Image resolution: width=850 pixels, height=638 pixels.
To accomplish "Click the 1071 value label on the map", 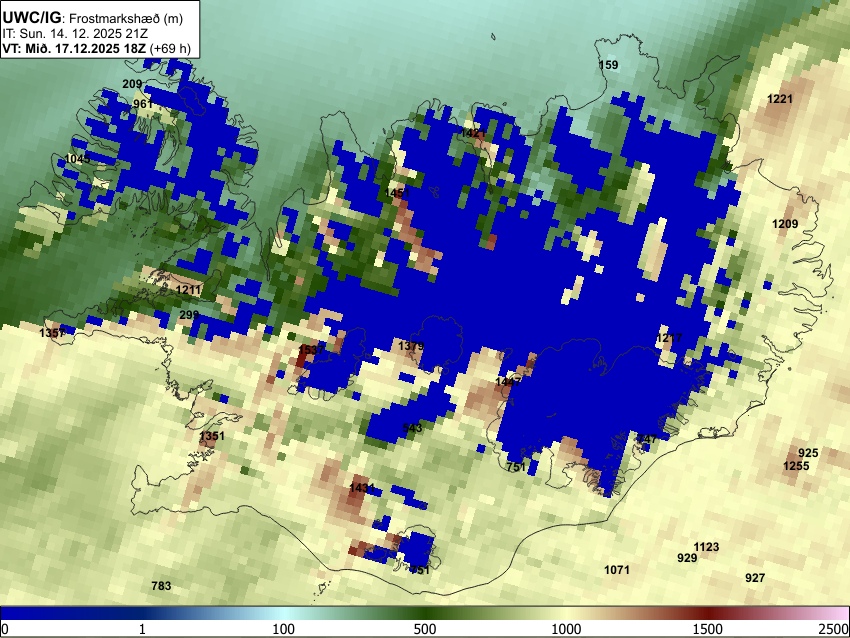I will (x=617, y=570).
